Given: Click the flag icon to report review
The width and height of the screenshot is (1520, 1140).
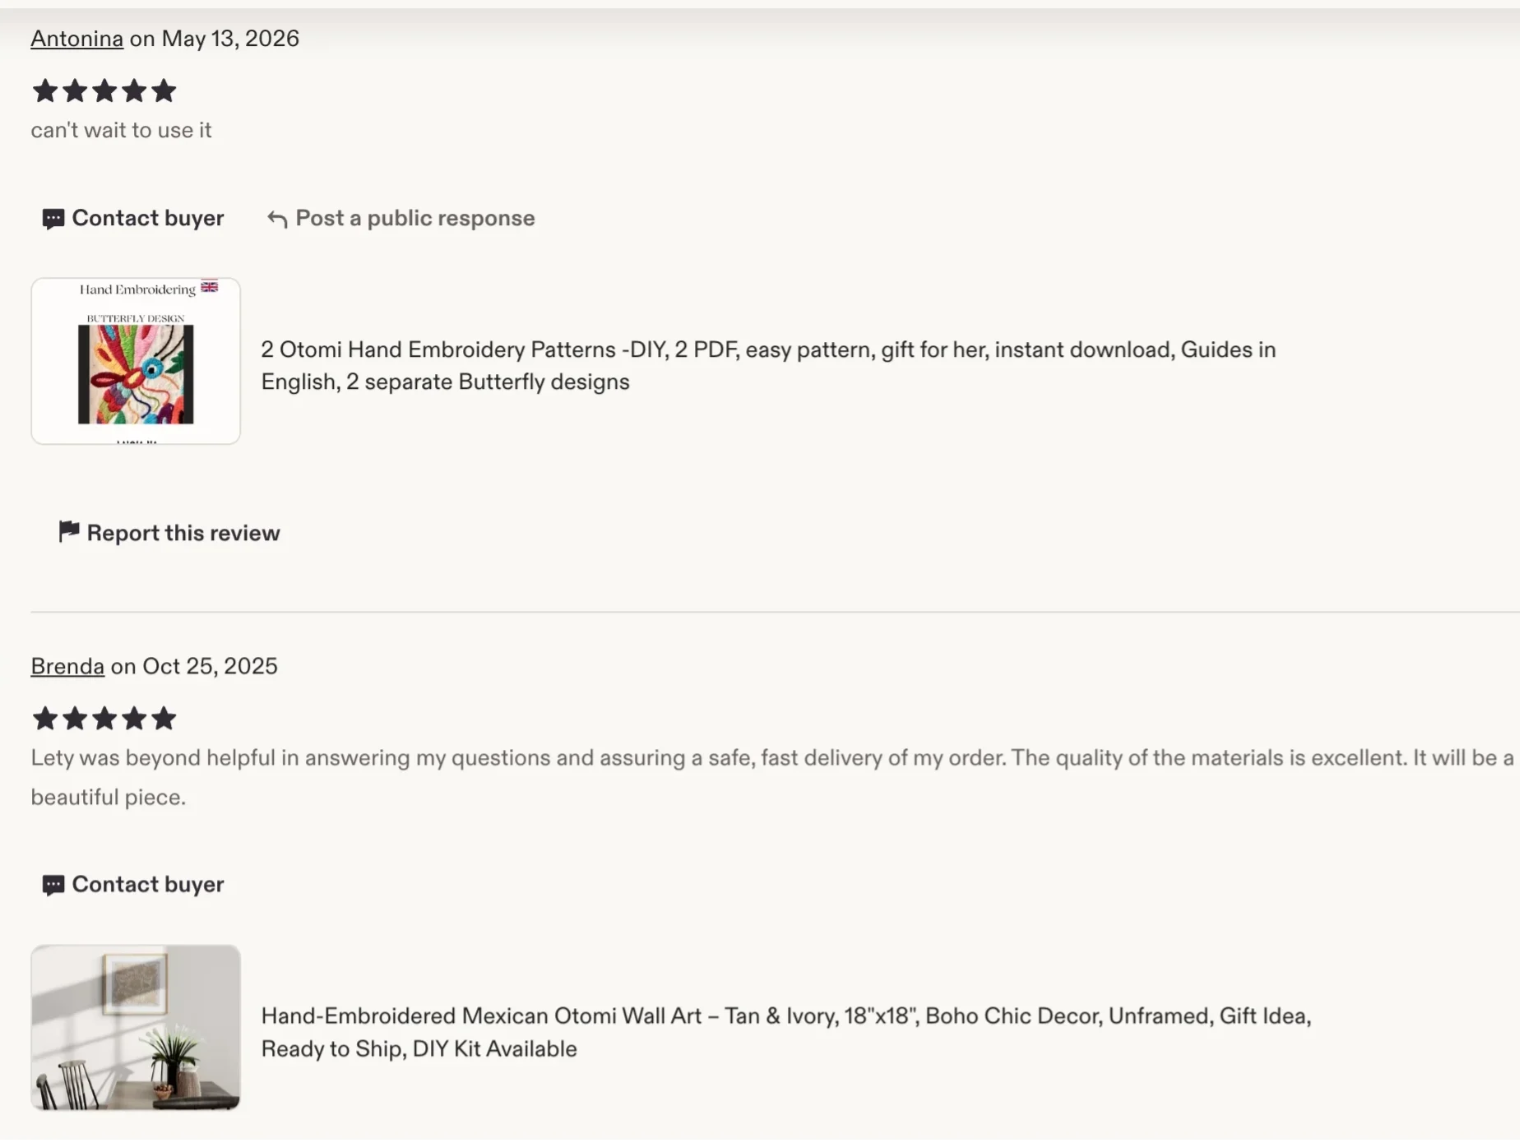Looking at the screenshot, I should click(x=69, y=532).
